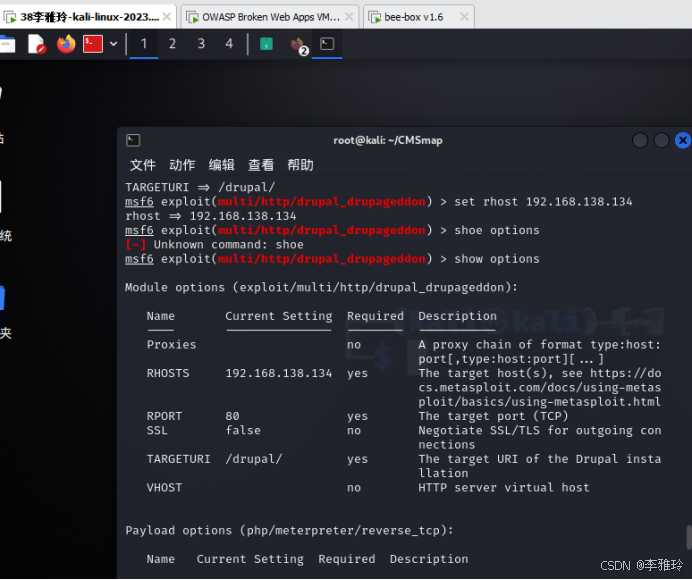Image resolution: width=692 pixels, height=580 pixels.
Task: Click the TARGETURI row label in the options table
Action: (179, 459)
